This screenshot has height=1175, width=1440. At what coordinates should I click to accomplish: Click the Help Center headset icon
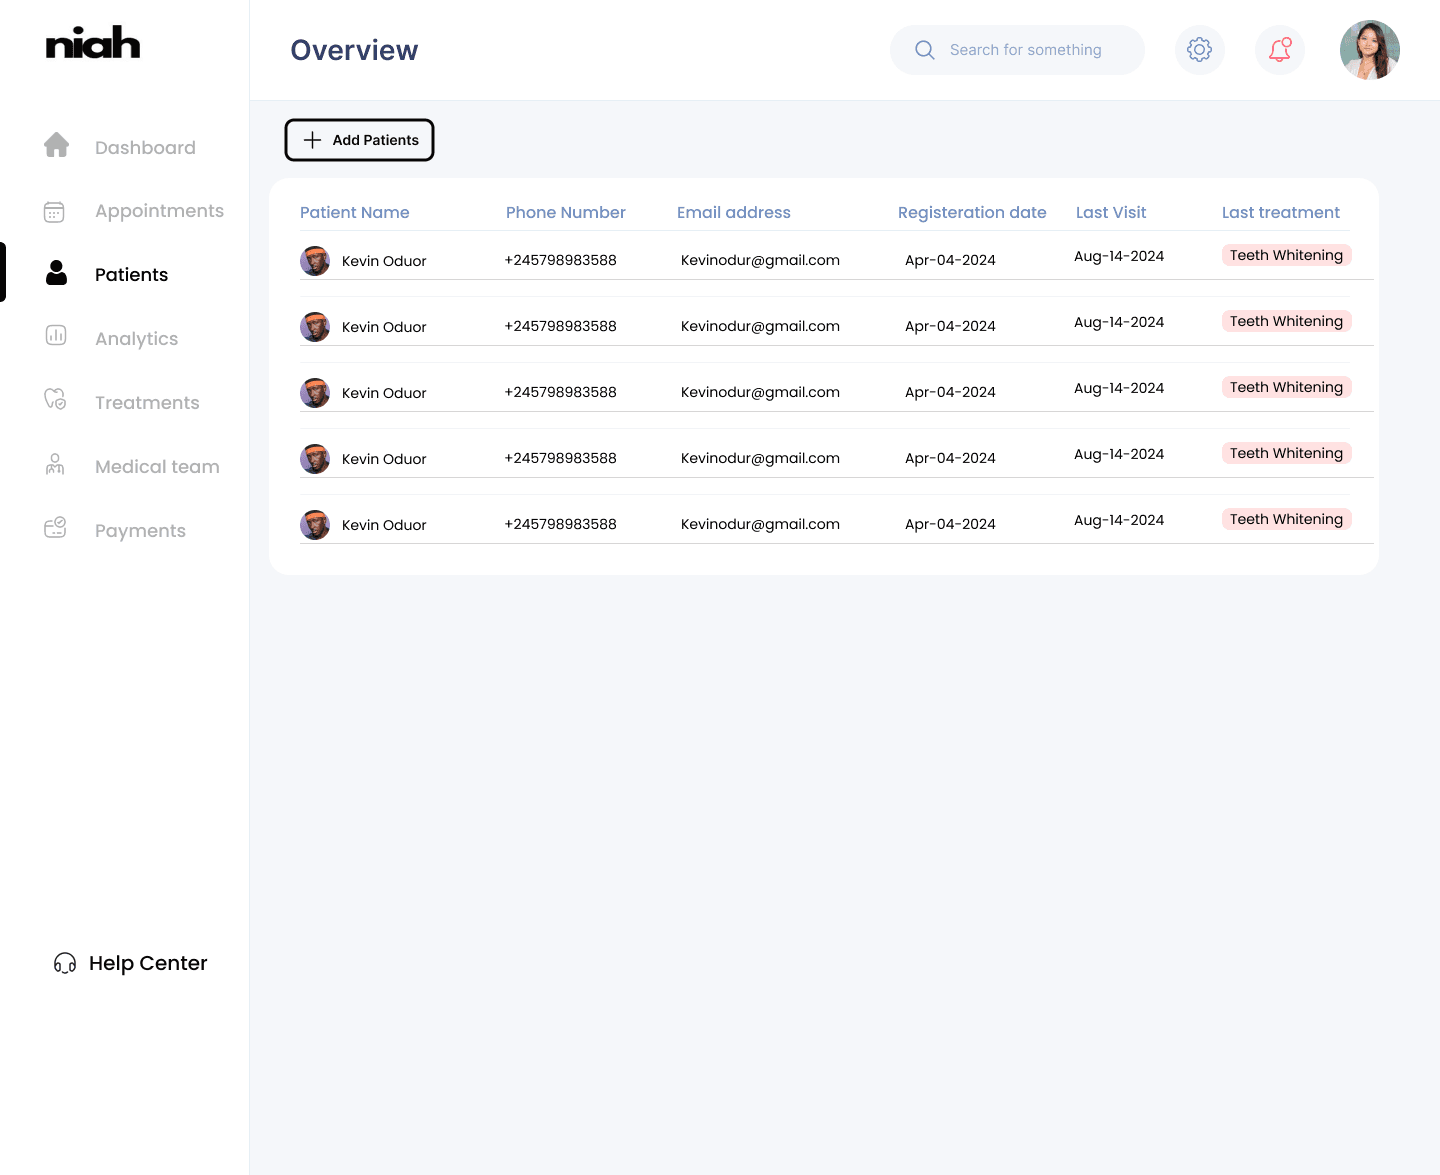point(65,963)
